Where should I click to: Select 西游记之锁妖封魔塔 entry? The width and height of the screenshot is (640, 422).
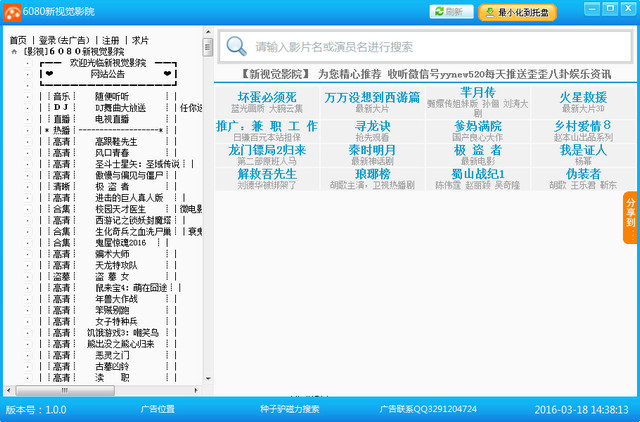click(133, 220)
